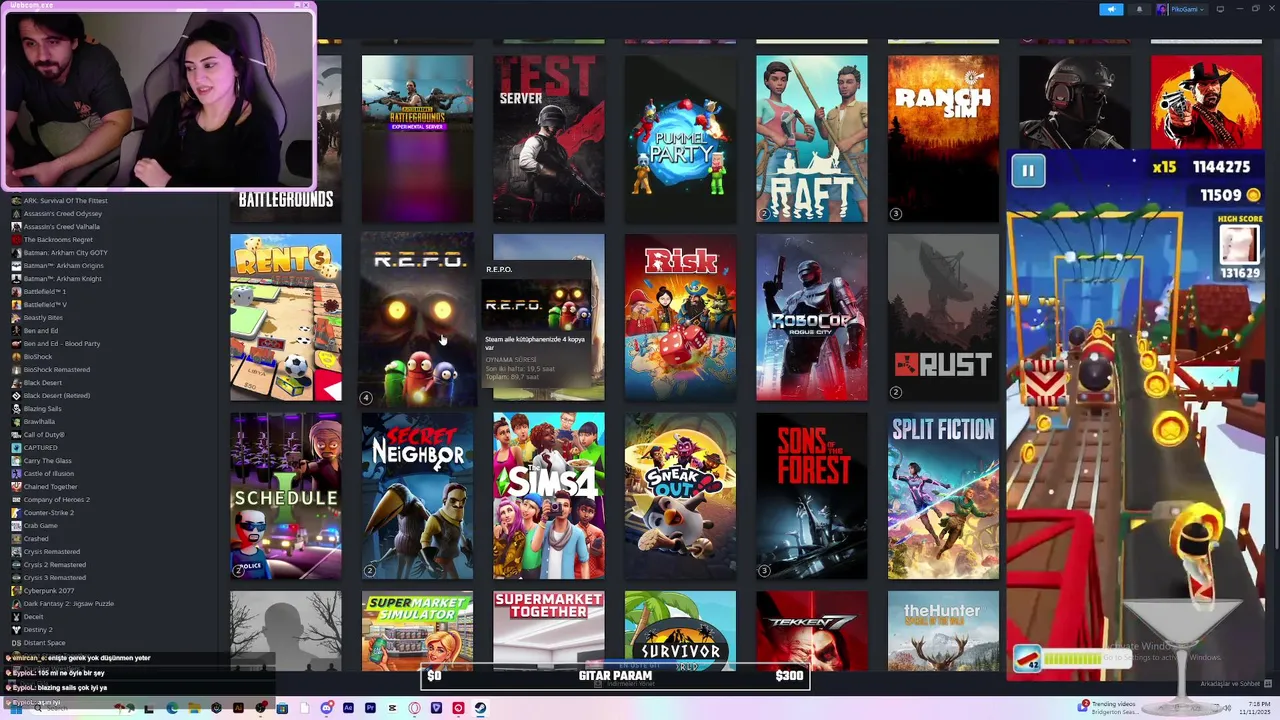Screen dimensions: 1280x720
Task: Open the Split Fiction game cover
Action: [943, 496]
